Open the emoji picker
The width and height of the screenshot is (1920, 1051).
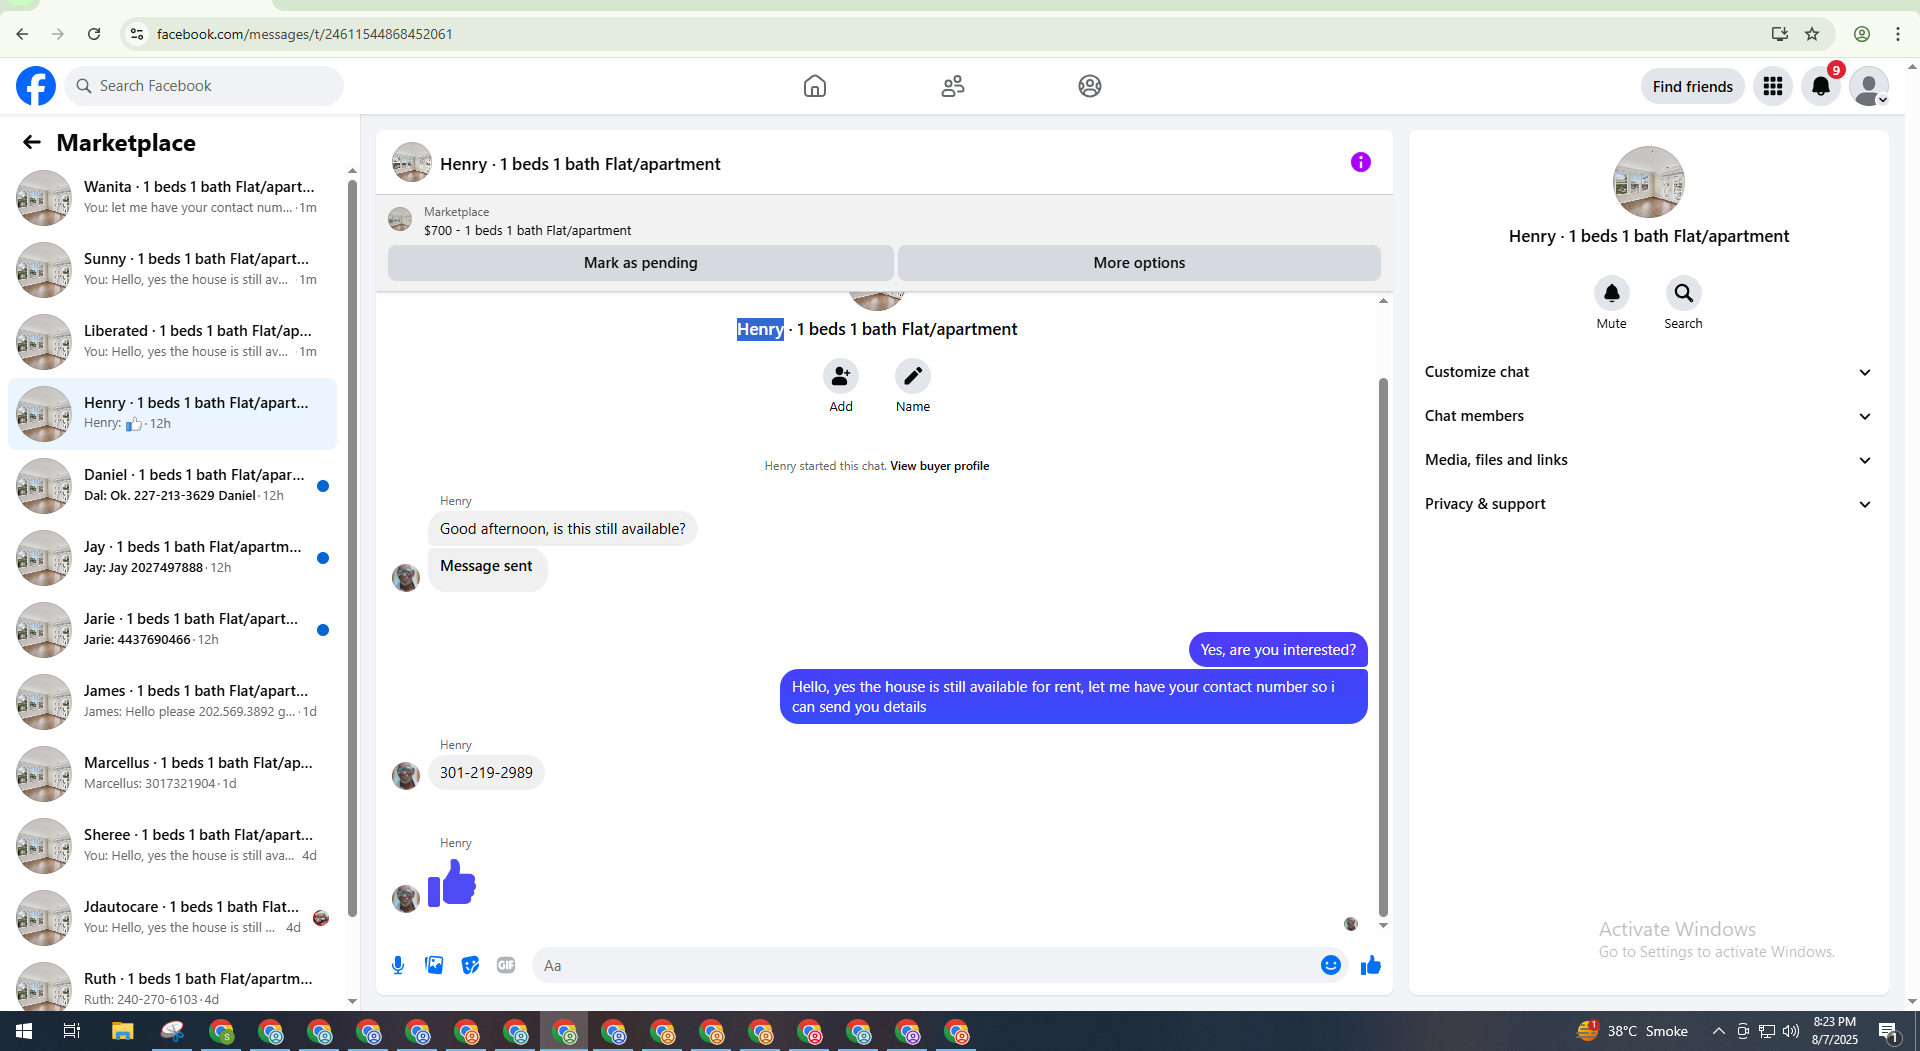tap(1330, 965)
